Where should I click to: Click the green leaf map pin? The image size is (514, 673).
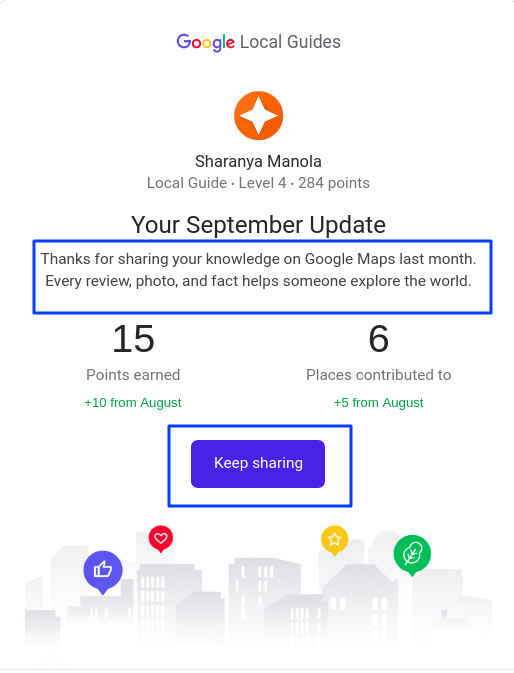[x=412, y=555]
